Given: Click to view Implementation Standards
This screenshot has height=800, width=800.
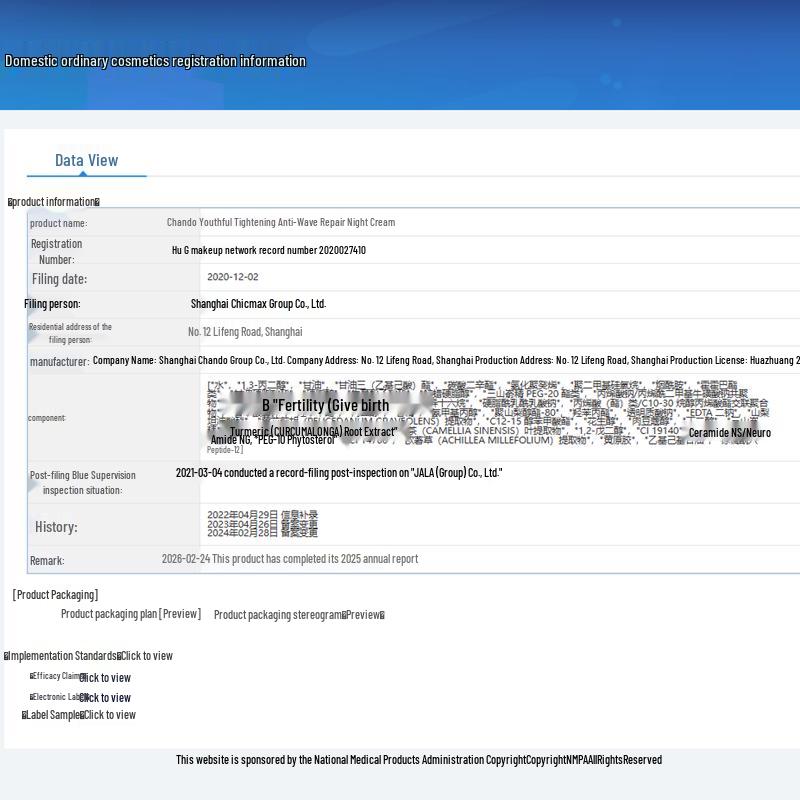Looking at the screenshot, I should click(x=146, y=656).
